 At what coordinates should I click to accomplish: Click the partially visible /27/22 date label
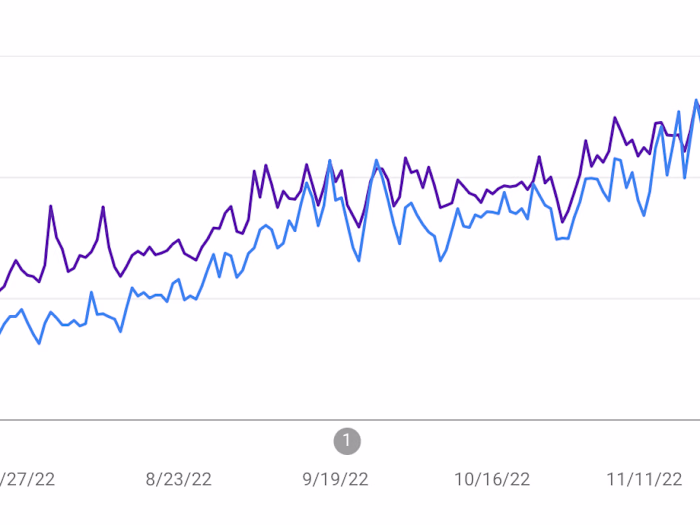(x=28, y=479)
